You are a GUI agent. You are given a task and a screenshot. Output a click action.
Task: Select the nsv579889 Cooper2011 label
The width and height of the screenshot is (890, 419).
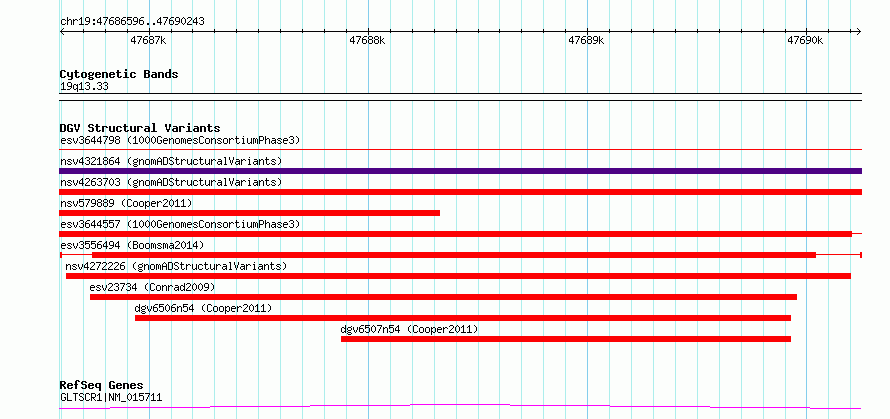tap(126, 203)
